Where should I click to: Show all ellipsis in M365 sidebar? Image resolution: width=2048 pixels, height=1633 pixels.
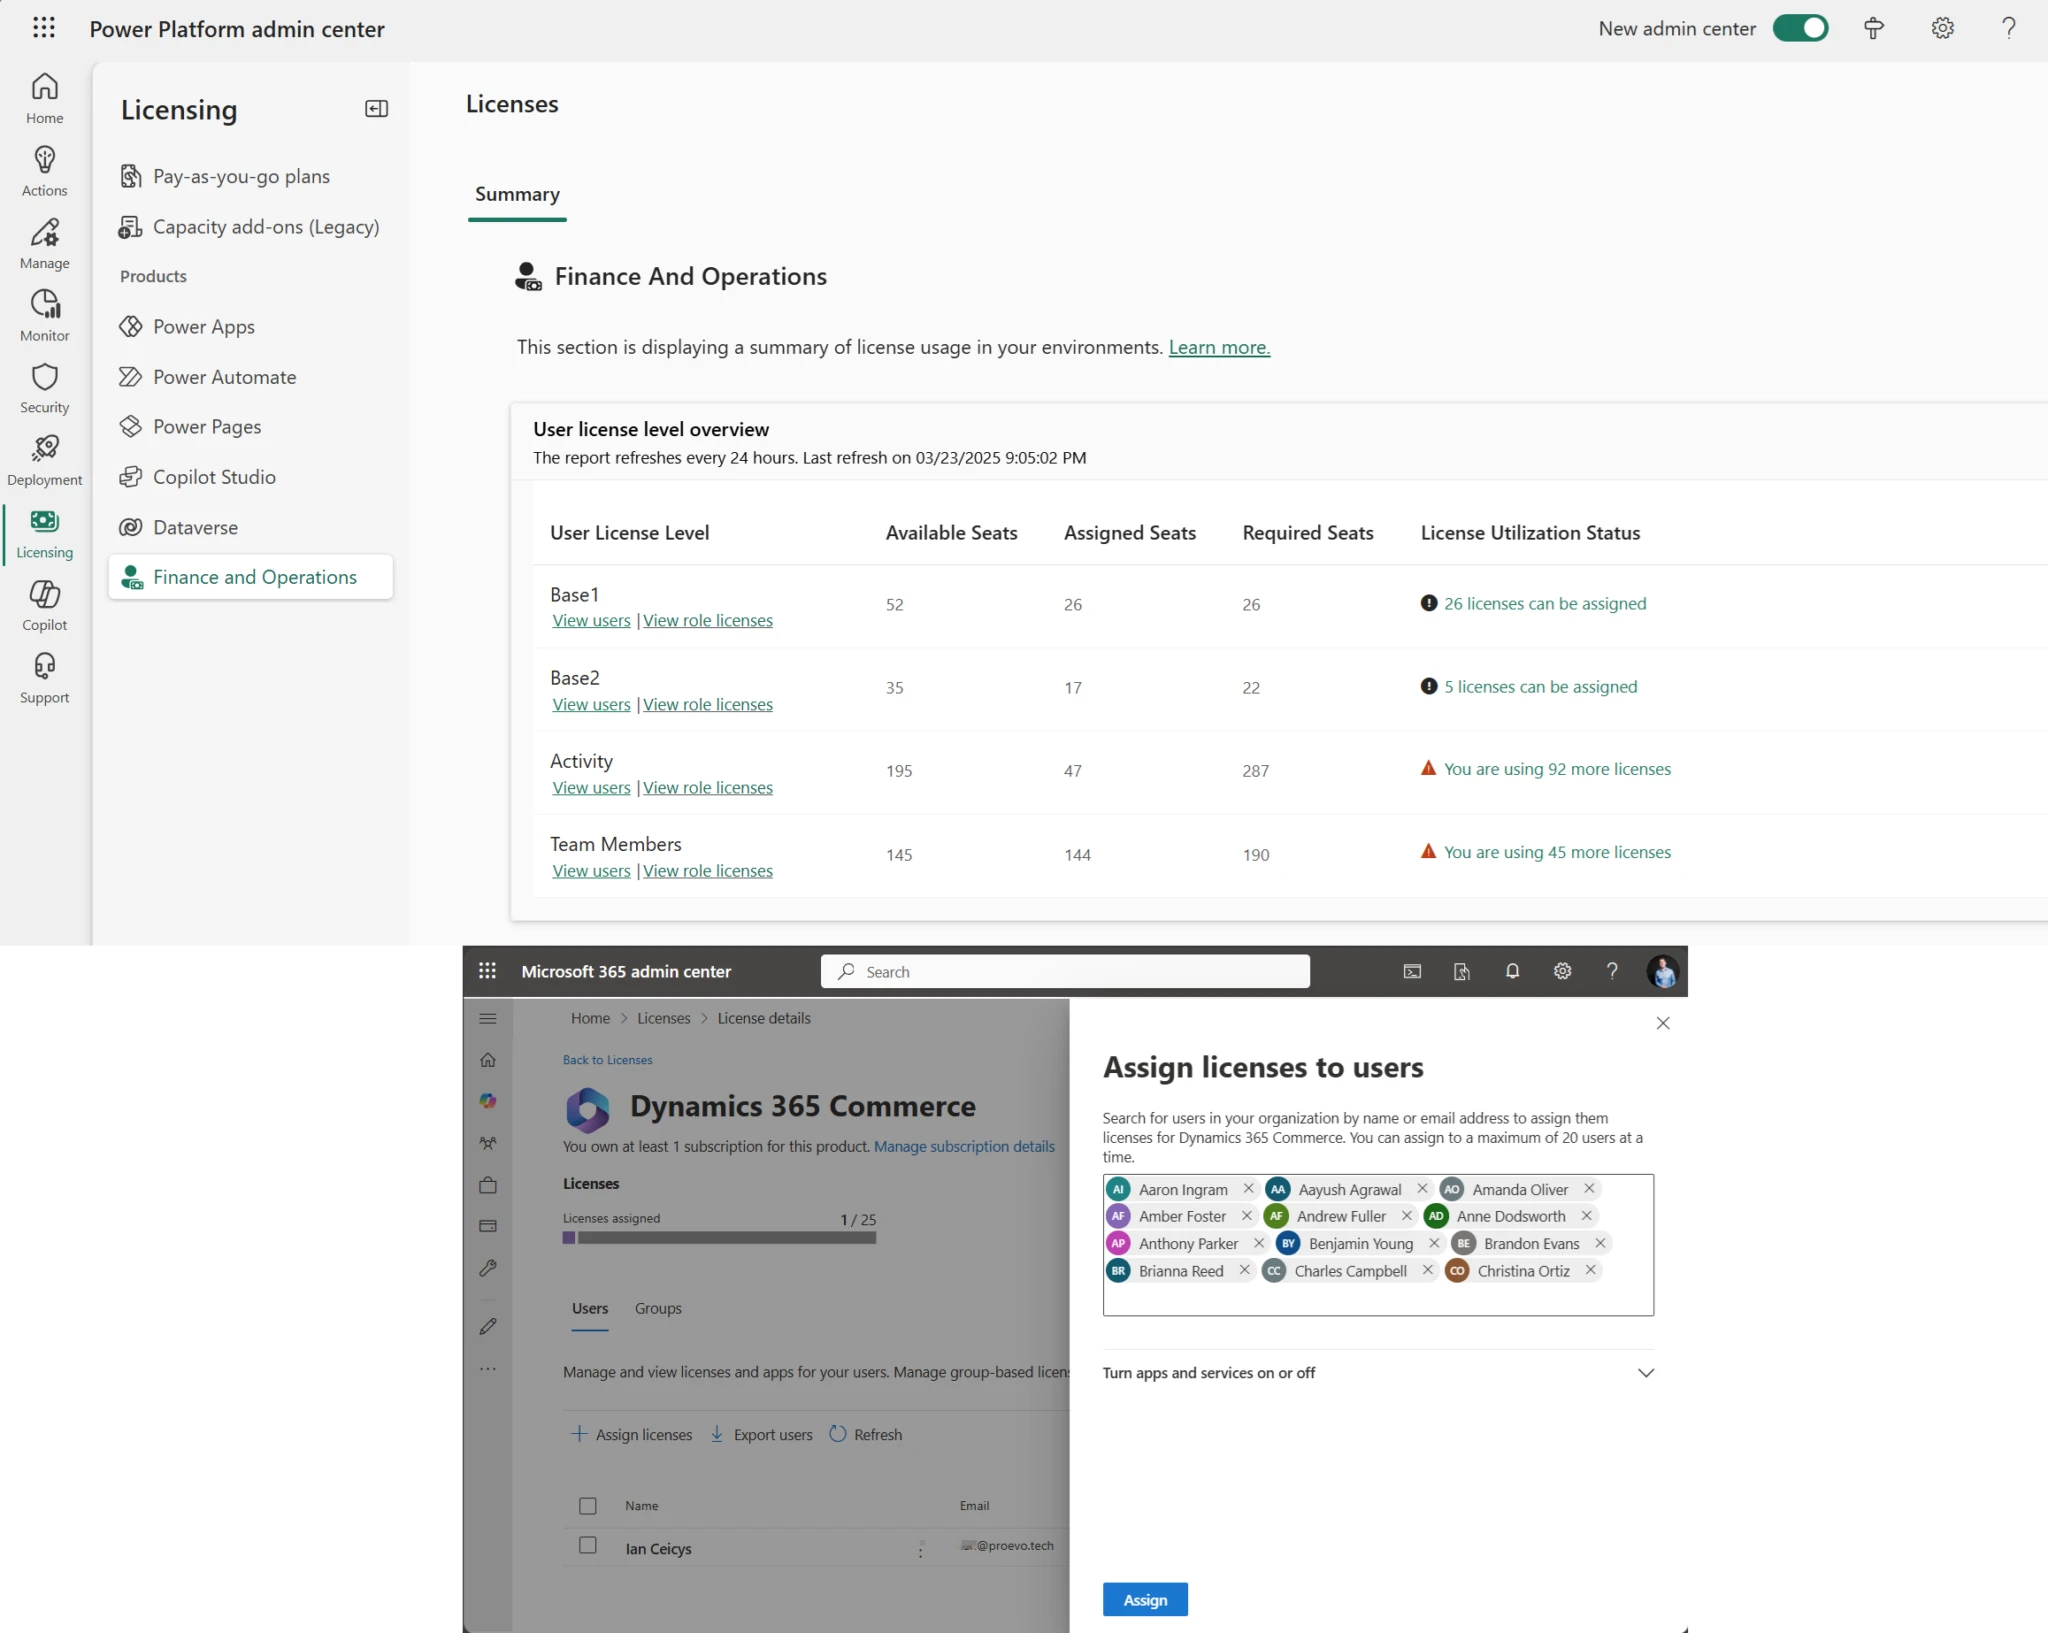point(487,1368)
